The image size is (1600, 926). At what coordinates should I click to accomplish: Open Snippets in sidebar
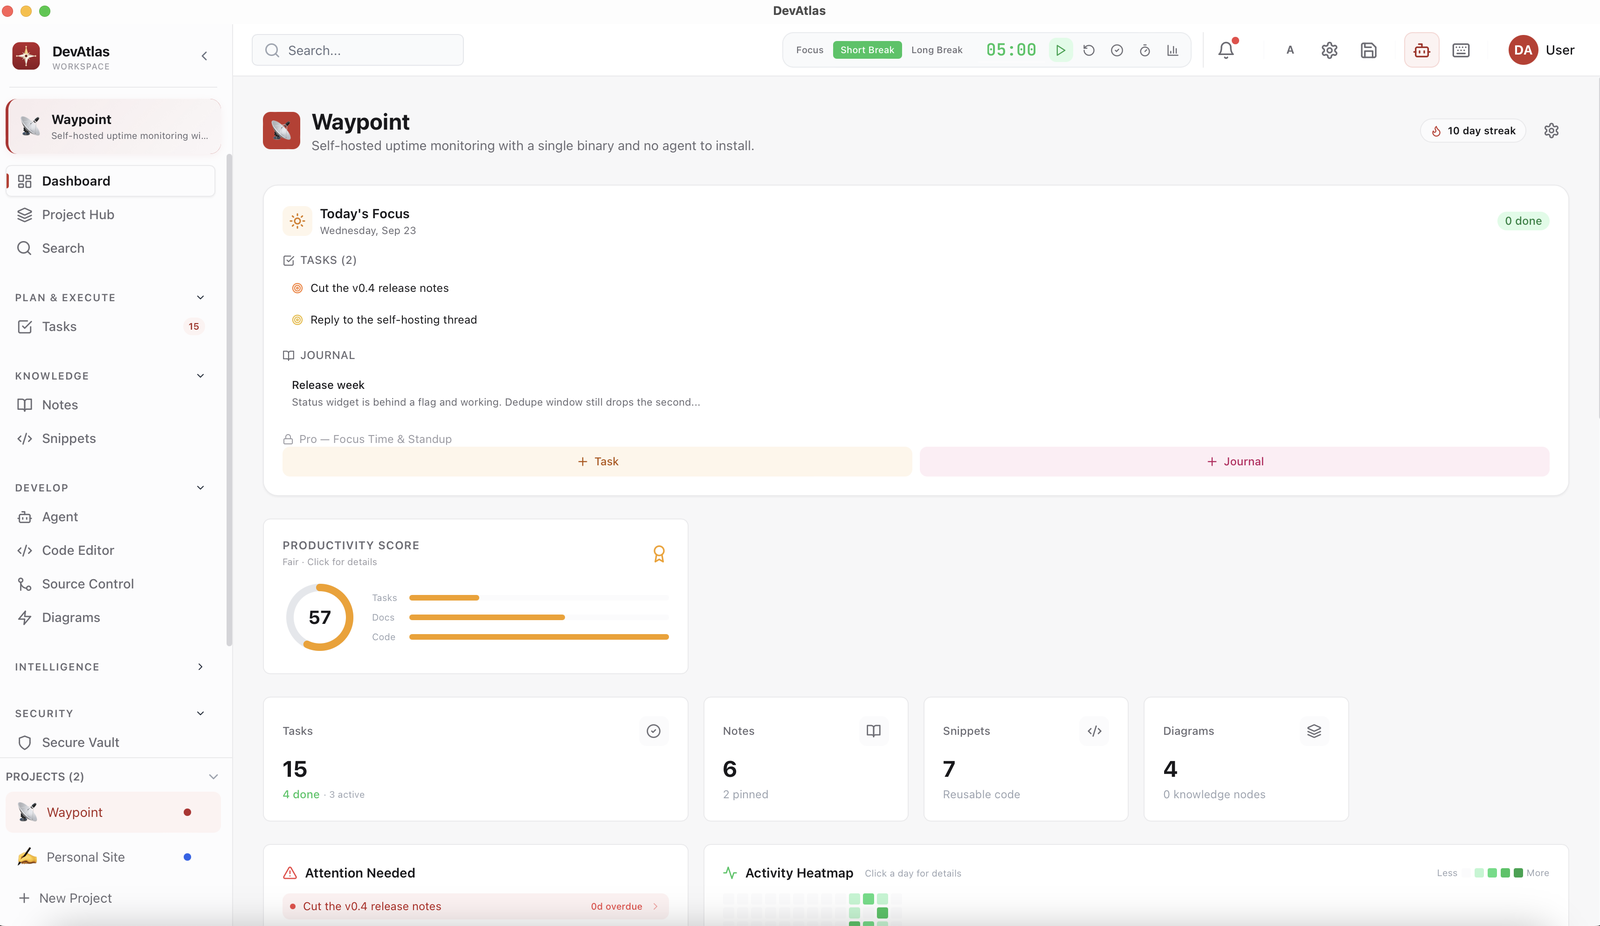(110, 439)
